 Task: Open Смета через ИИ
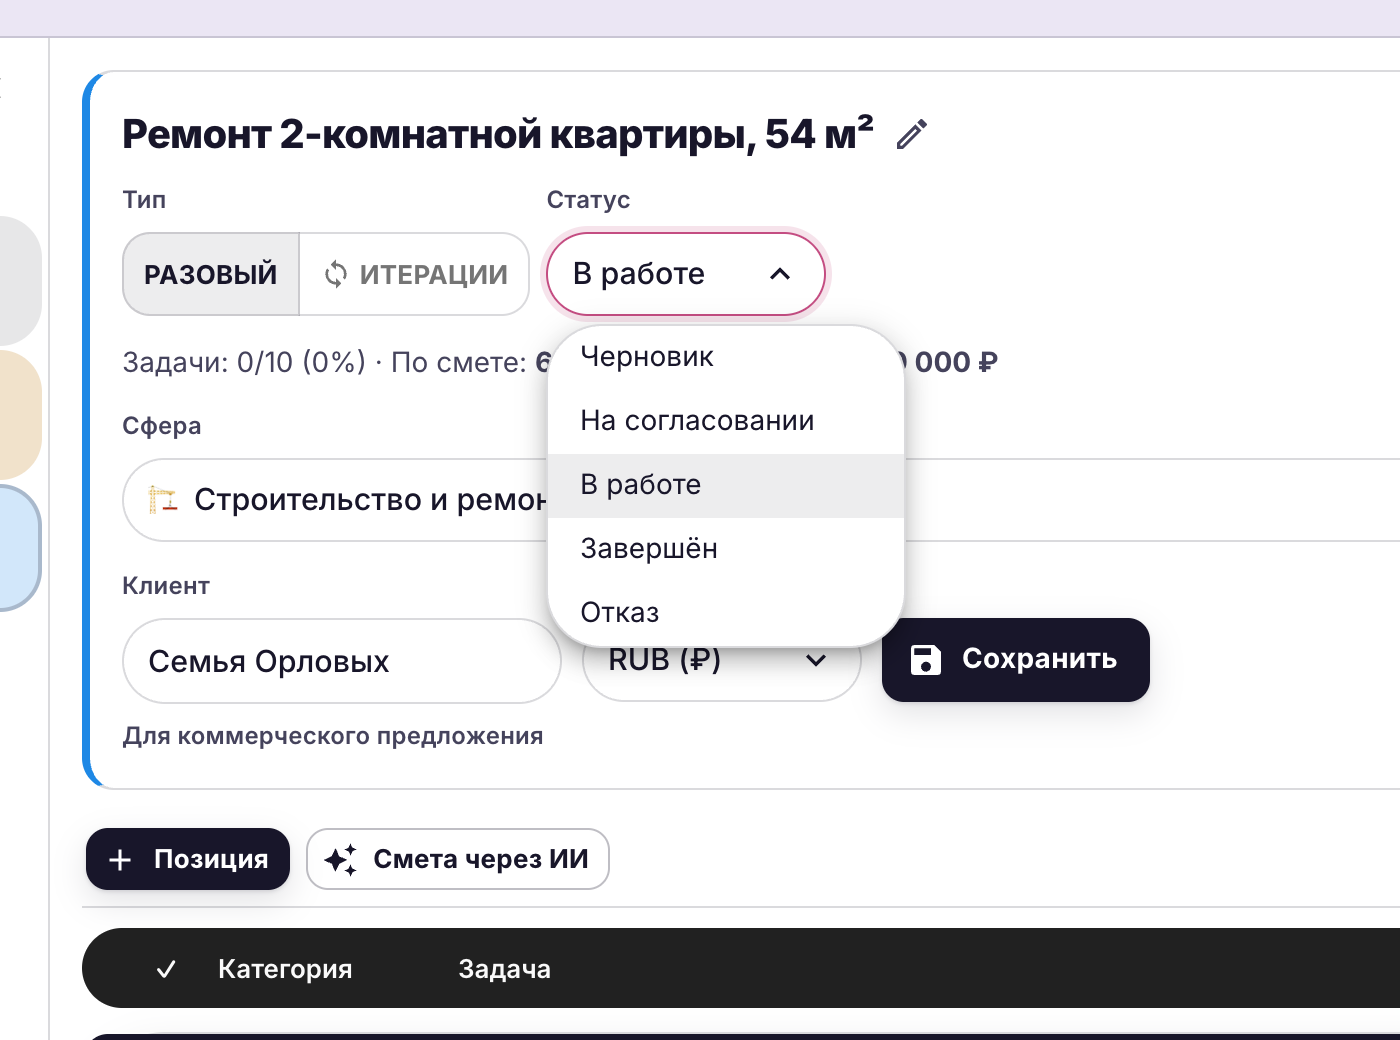458,859
